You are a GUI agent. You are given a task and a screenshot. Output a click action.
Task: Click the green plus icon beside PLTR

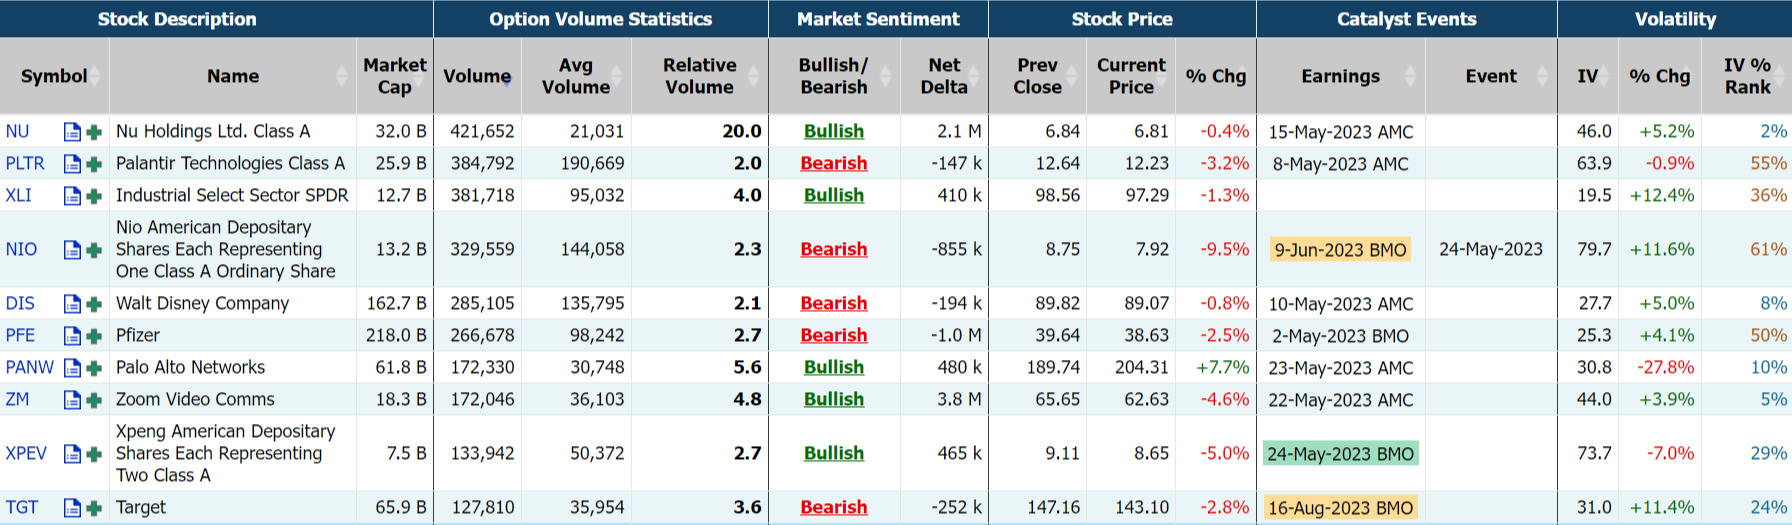[x=94, y=164]
